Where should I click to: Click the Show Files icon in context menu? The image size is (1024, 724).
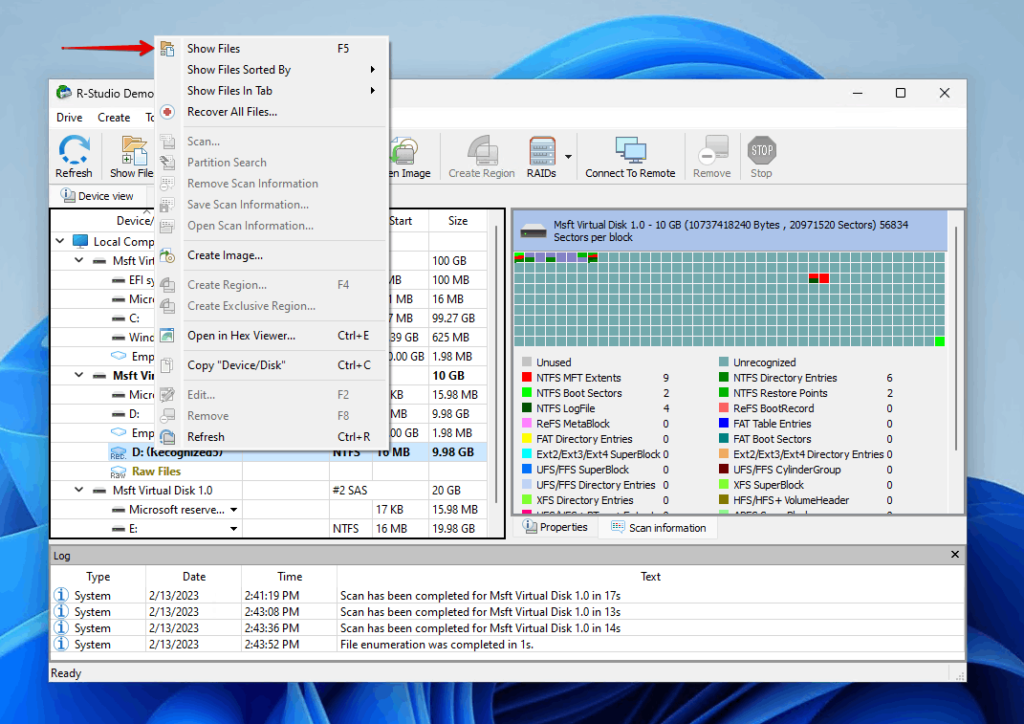click(x=168, y=49)
